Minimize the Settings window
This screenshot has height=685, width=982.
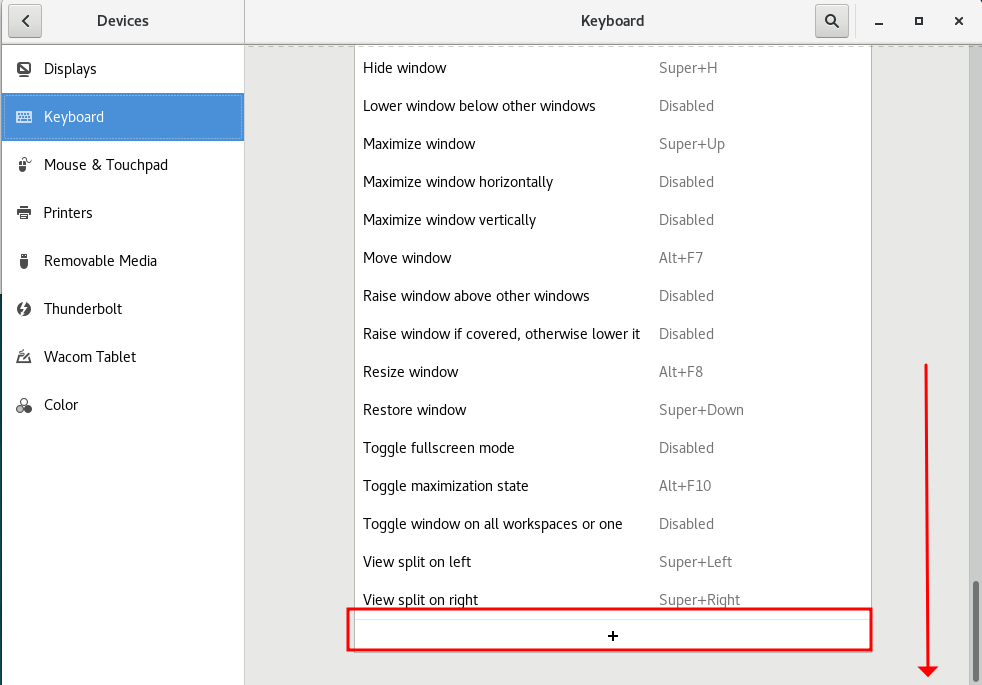coord(879,21)
